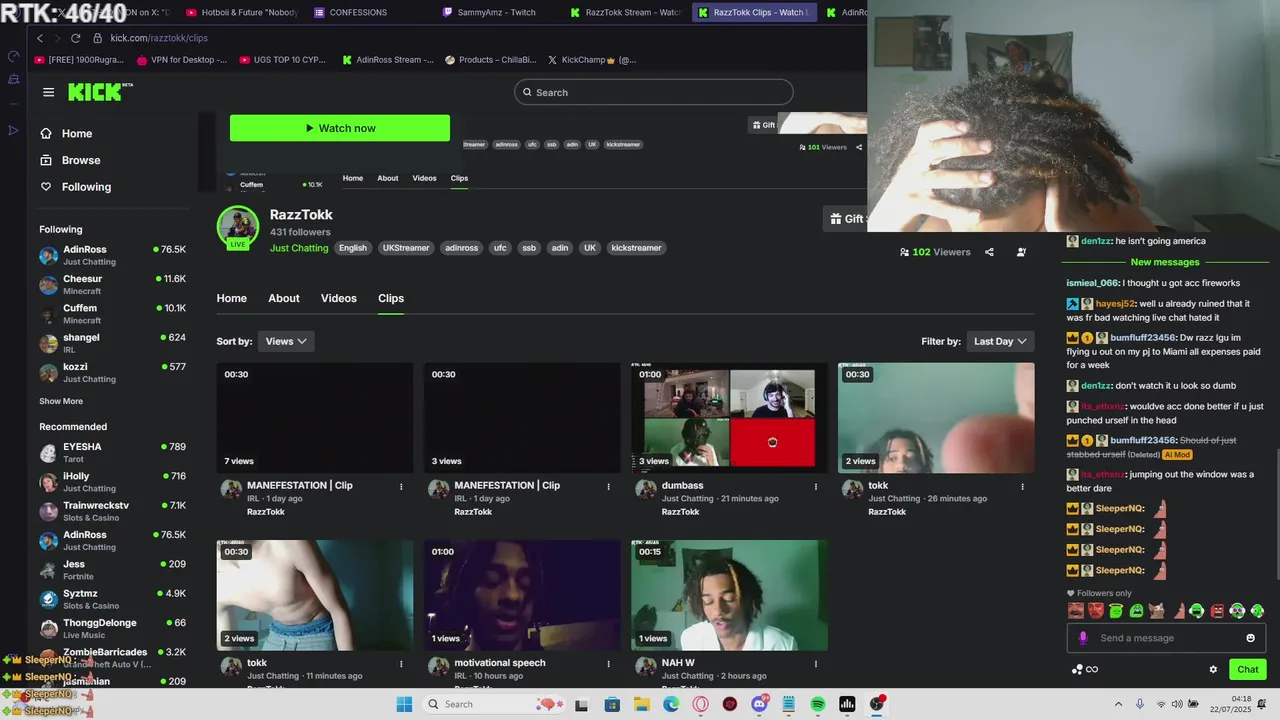The image size is (1280, 720).
Task: Open Cheesur channel in Following list
Action: pyautogui.click(x=112, y=284)
